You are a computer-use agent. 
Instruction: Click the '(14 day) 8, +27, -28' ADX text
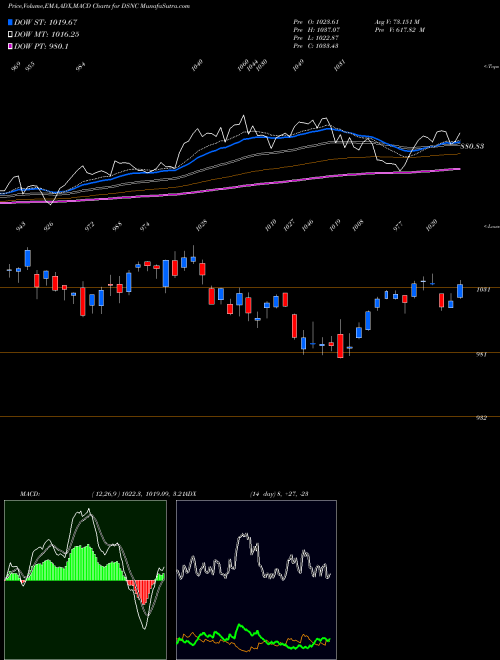click(279, 494)
